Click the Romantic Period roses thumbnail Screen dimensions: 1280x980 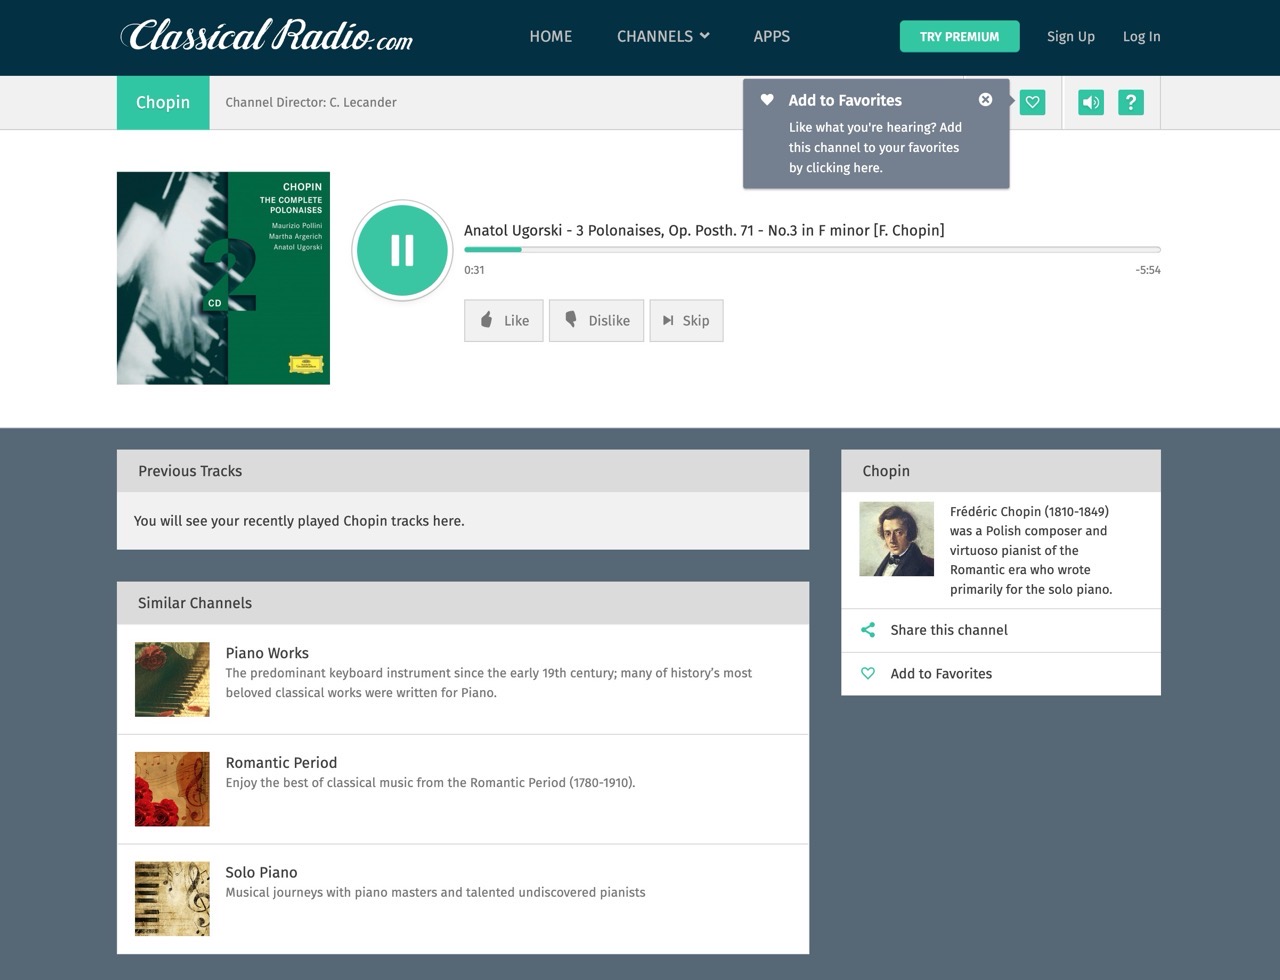coord(172,789)
